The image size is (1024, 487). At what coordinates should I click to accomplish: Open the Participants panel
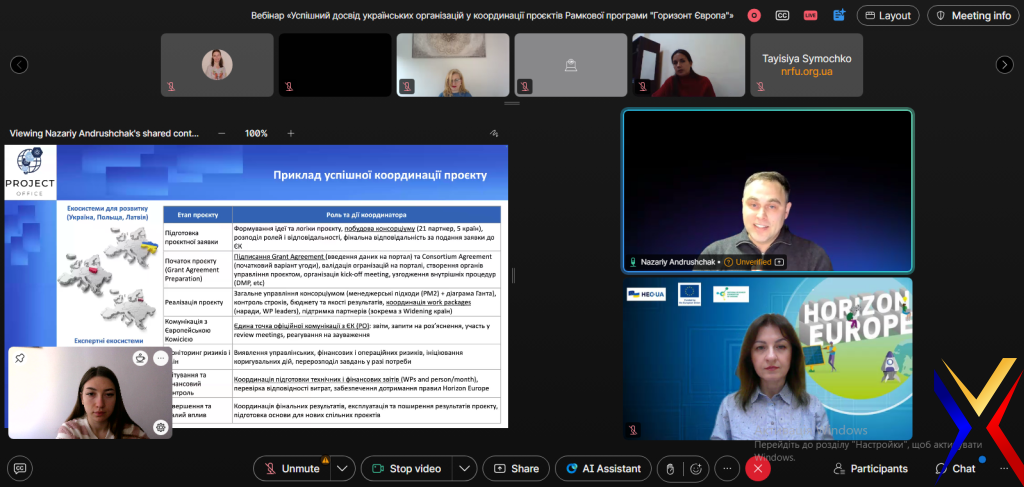click(870, 468)
